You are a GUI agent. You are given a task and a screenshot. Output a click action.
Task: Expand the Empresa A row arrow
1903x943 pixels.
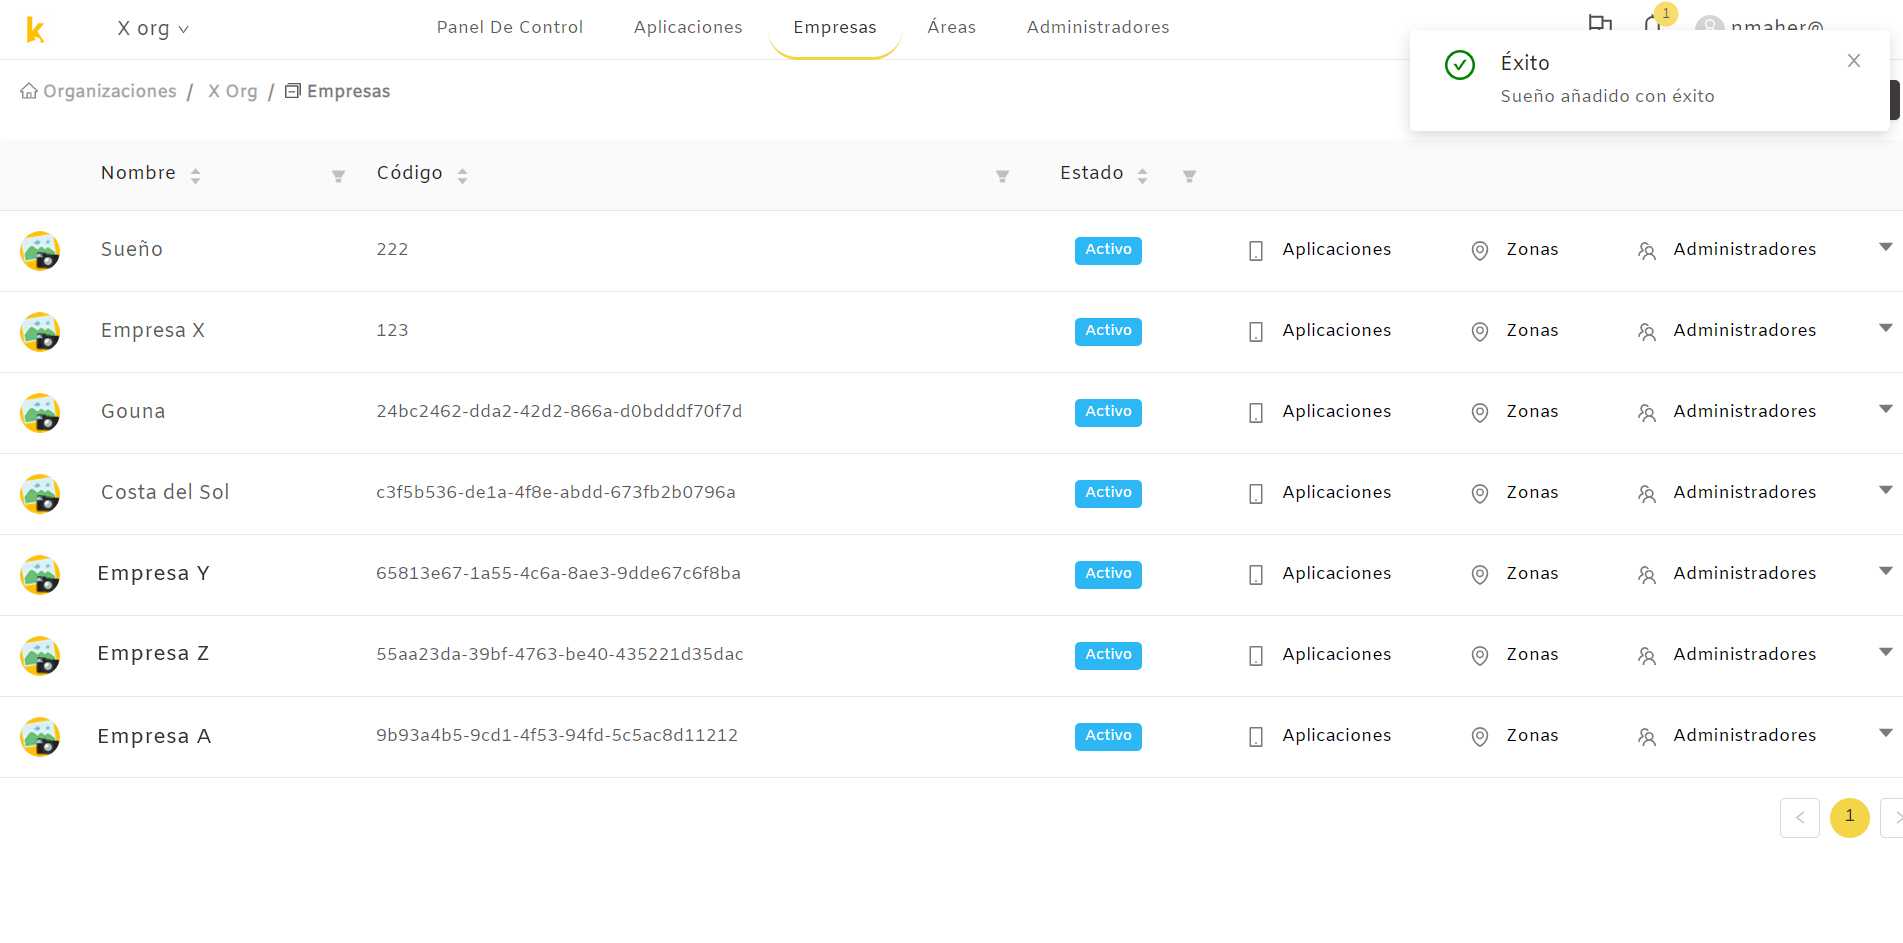click(1885, 733)
